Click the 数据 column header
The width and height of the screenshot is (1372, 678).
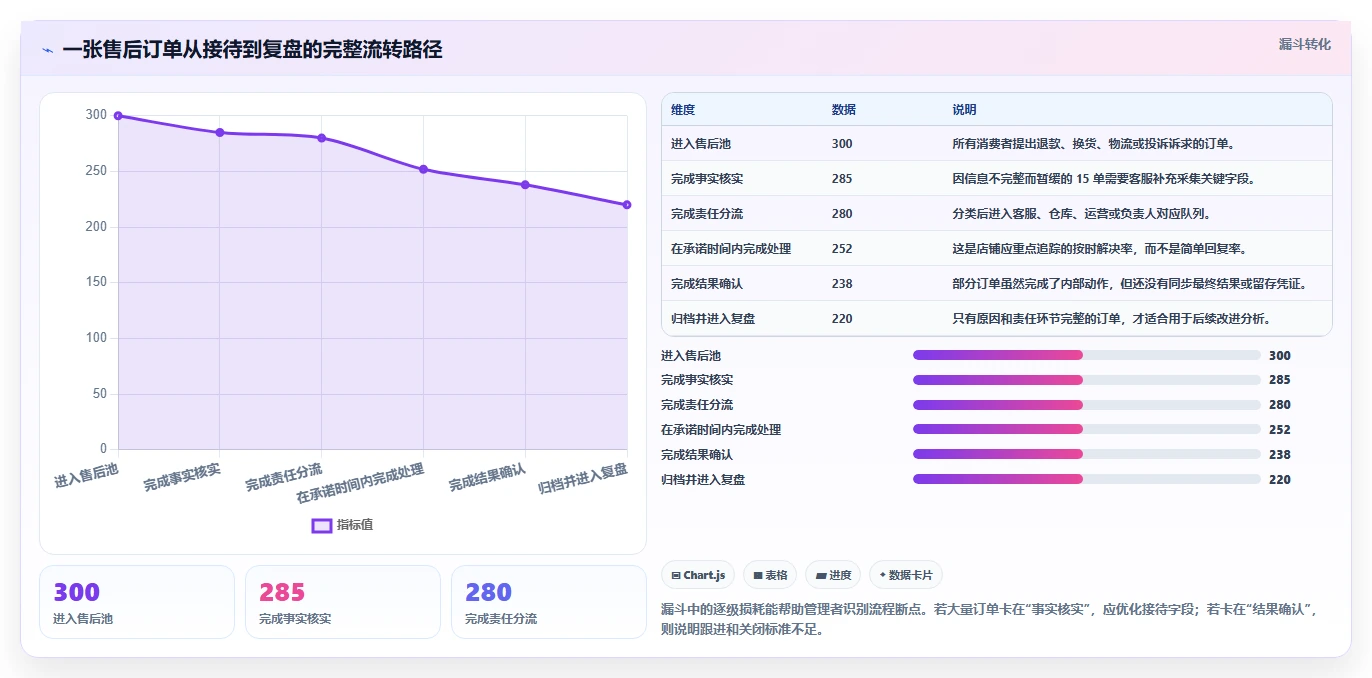click(844, 110)
